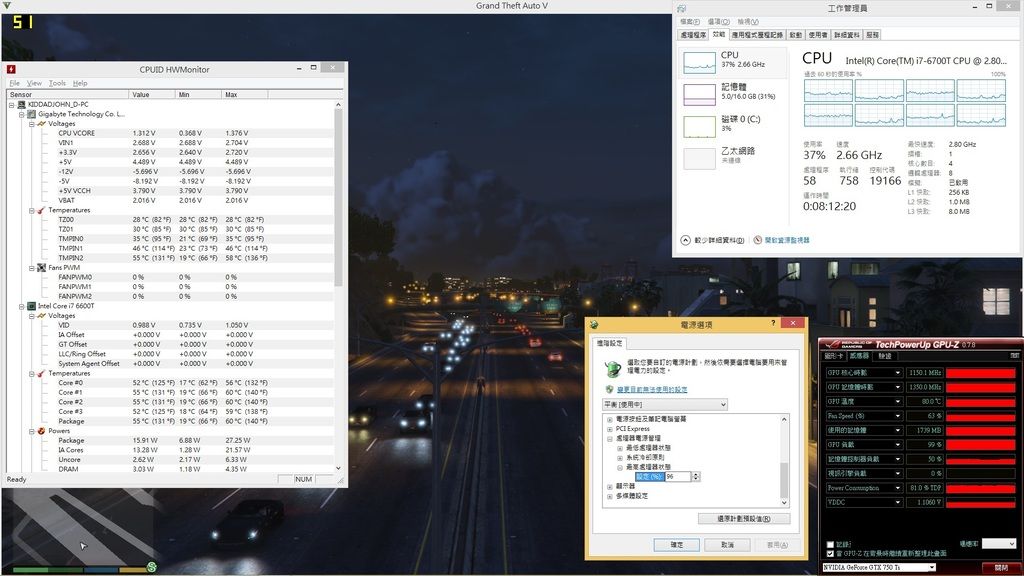The height and width of the screenshot is (576, 1024).
Task: Click the 設定 (%) value field showing 96
Action: tap(677, 477)
